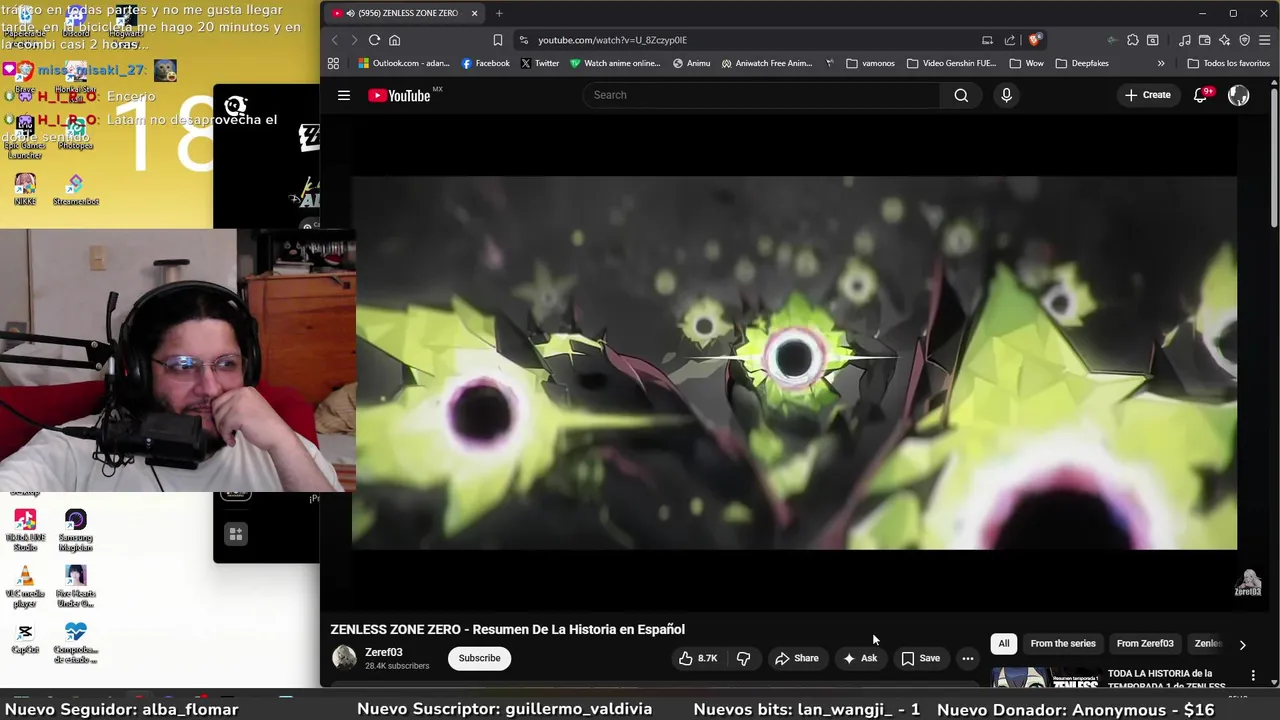
Task: Like the video showing 8.7K likes
Action: click(698, 658)
